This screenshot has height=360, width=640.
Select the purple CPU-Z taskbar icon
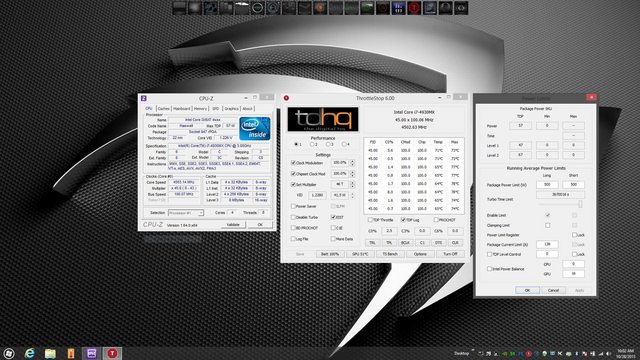tap(91, 353)
